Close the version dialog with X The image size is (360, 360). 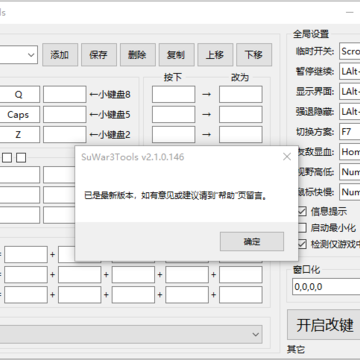[287, 157]
